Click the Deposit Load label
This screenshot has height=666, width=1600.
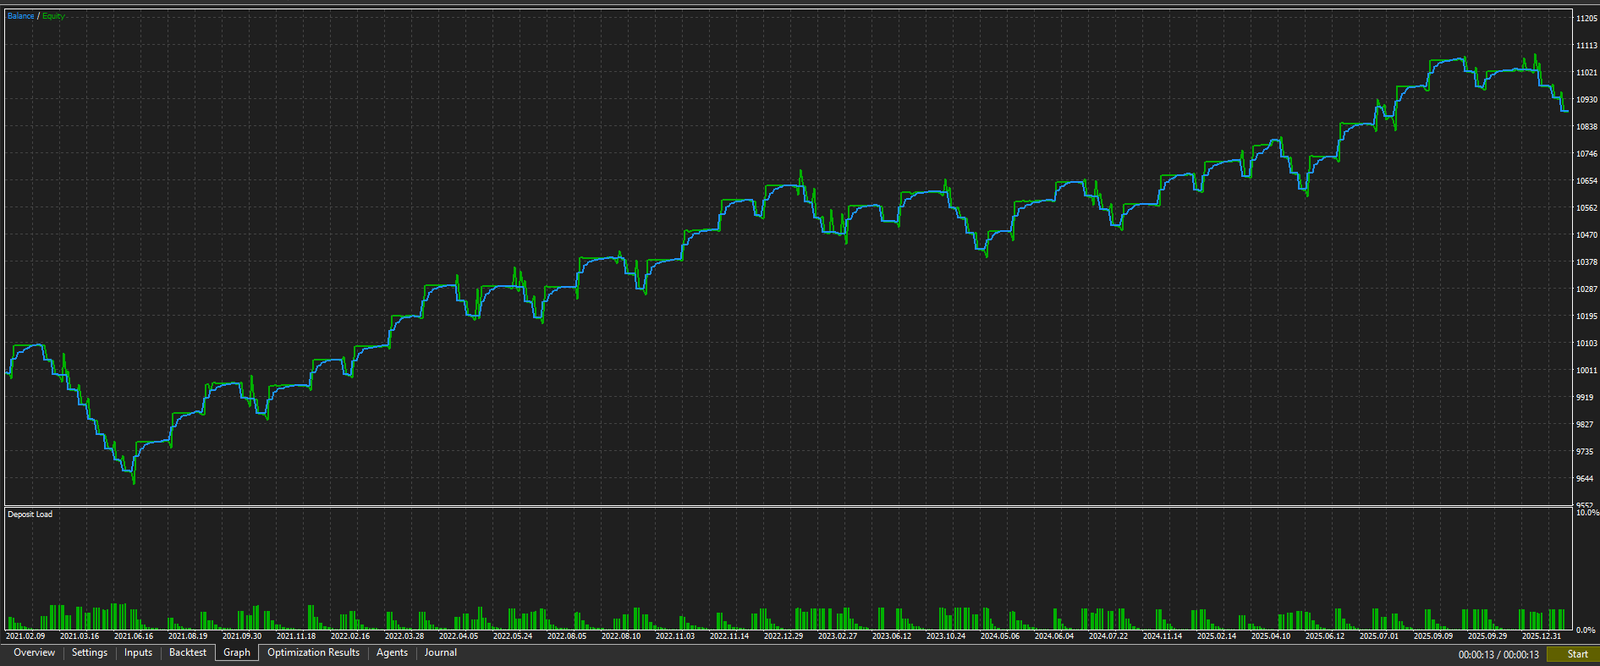[x=30, y=514]
